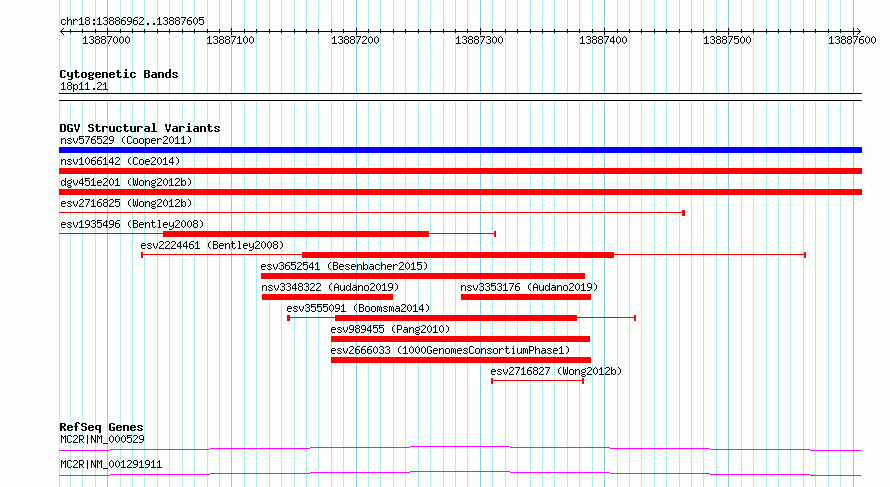Select the nsv3348322 variant bar
890x487 pixels.
328,297
